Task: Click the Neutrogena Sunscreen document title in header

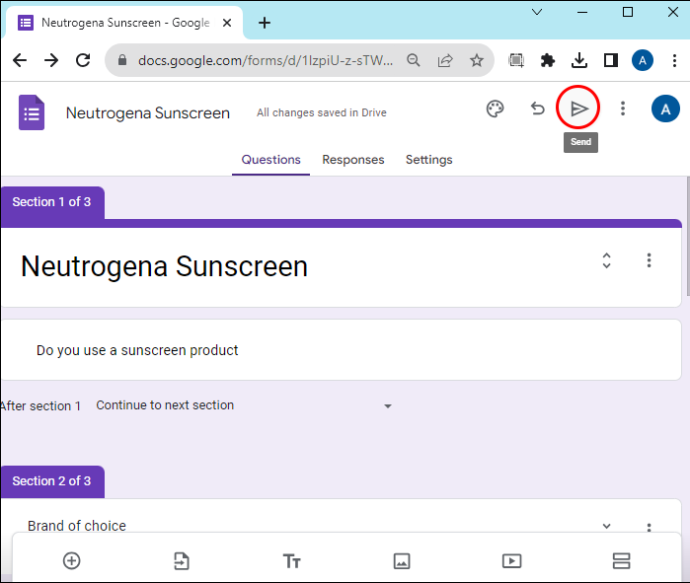Action: pos(148,113)
